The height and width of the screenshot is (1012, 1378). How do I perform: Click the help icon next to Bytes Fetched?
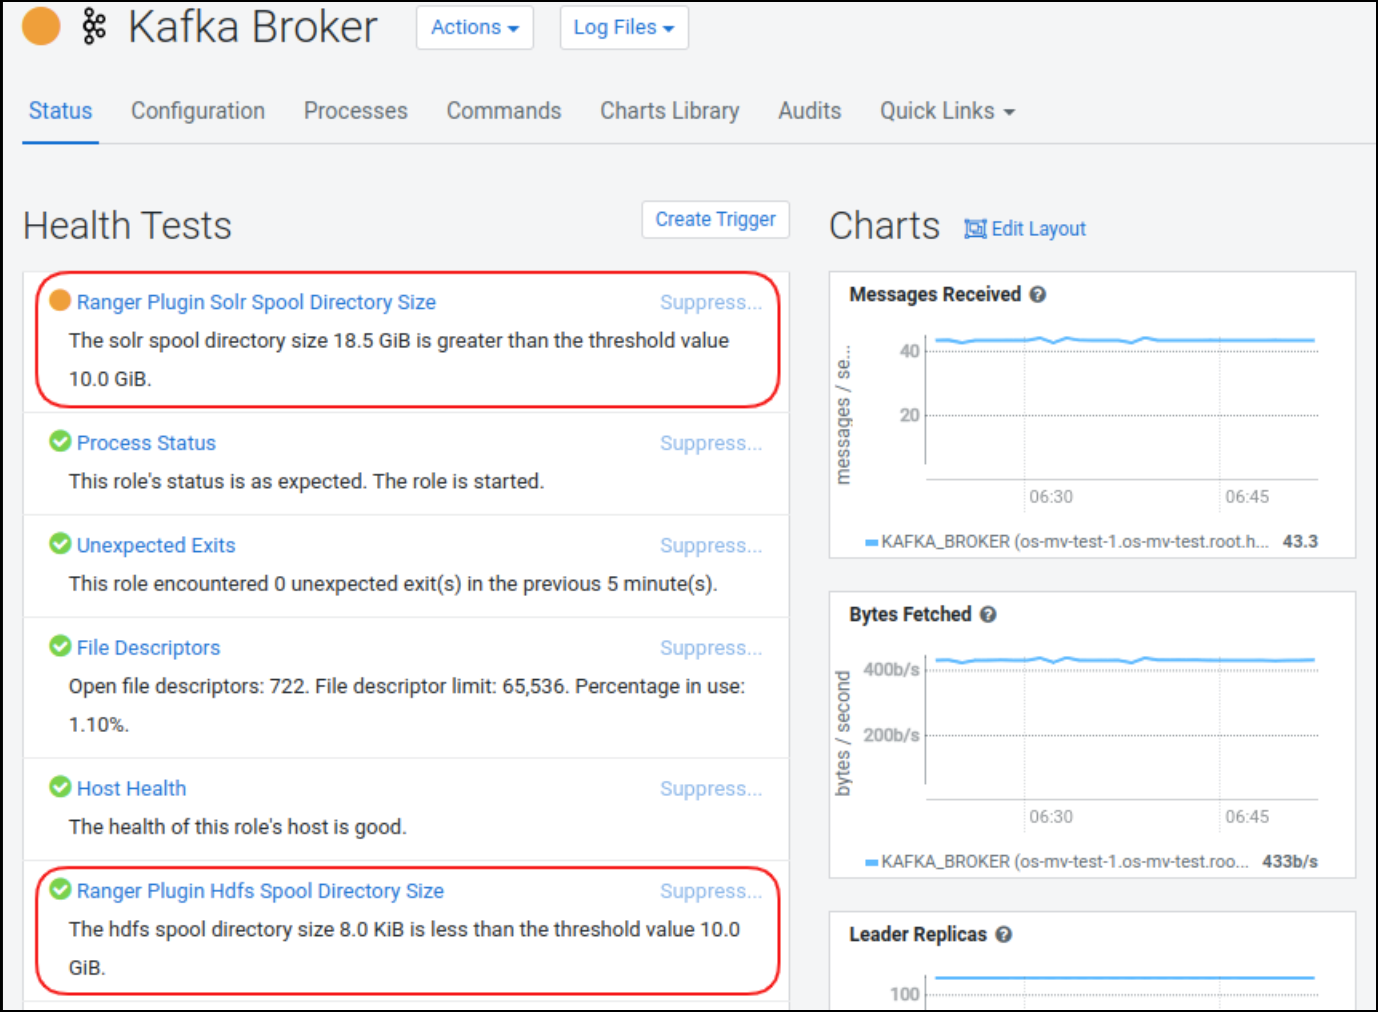988,615
